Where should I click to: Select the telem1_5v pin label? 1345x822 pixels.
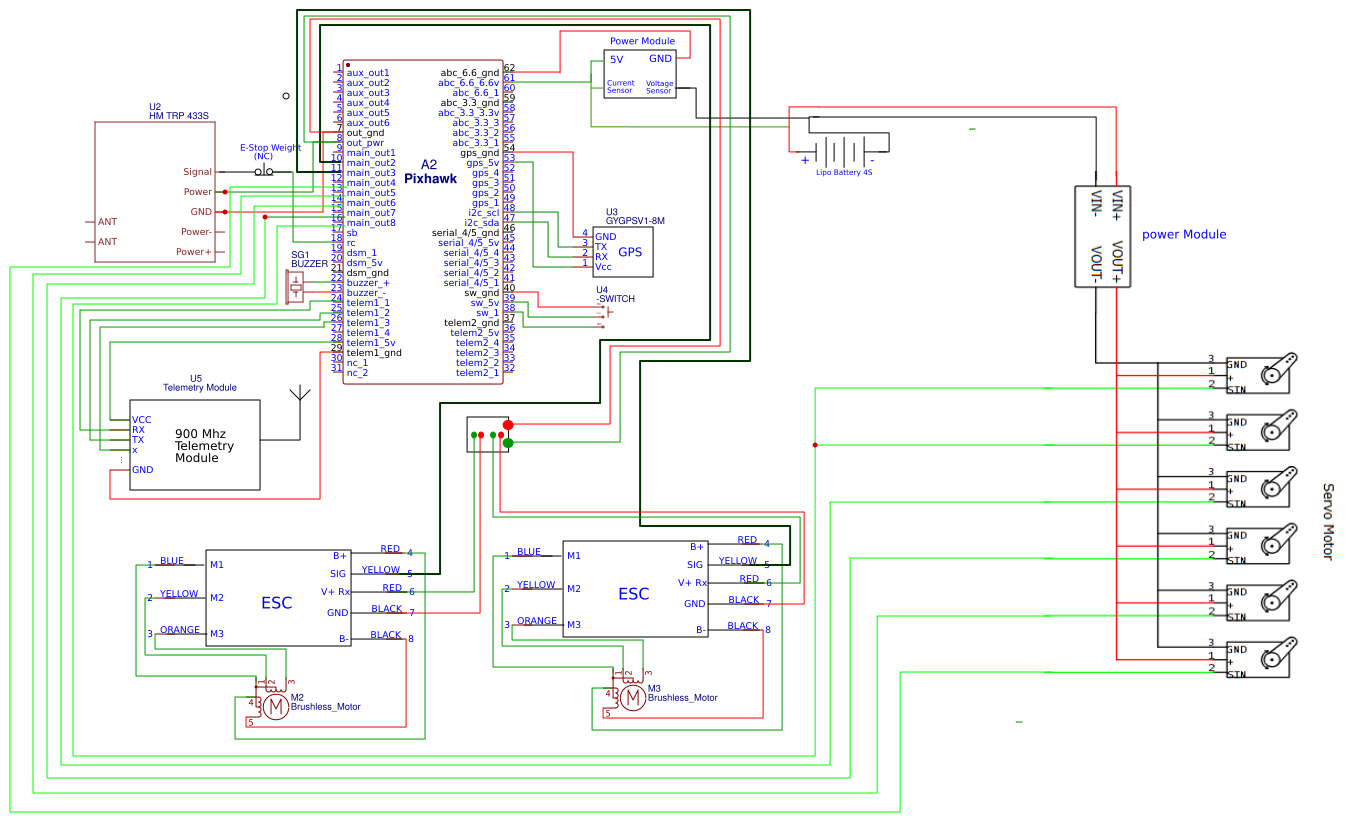[x=371, y=343]
